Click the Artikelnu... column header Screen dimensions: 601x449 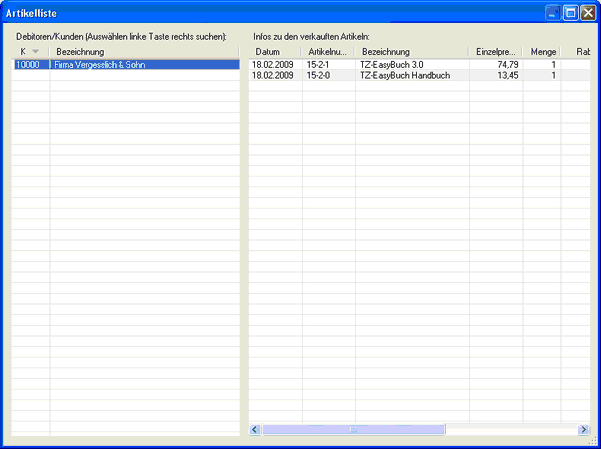[328, 52]
